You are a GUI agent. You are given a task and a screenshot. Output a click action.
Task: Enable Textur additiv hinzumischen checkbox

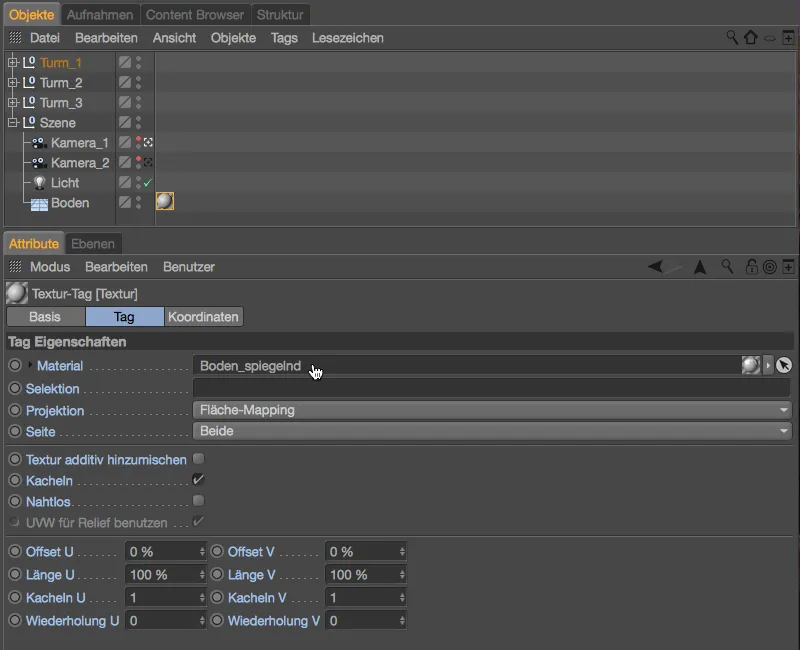pos(198,459)
